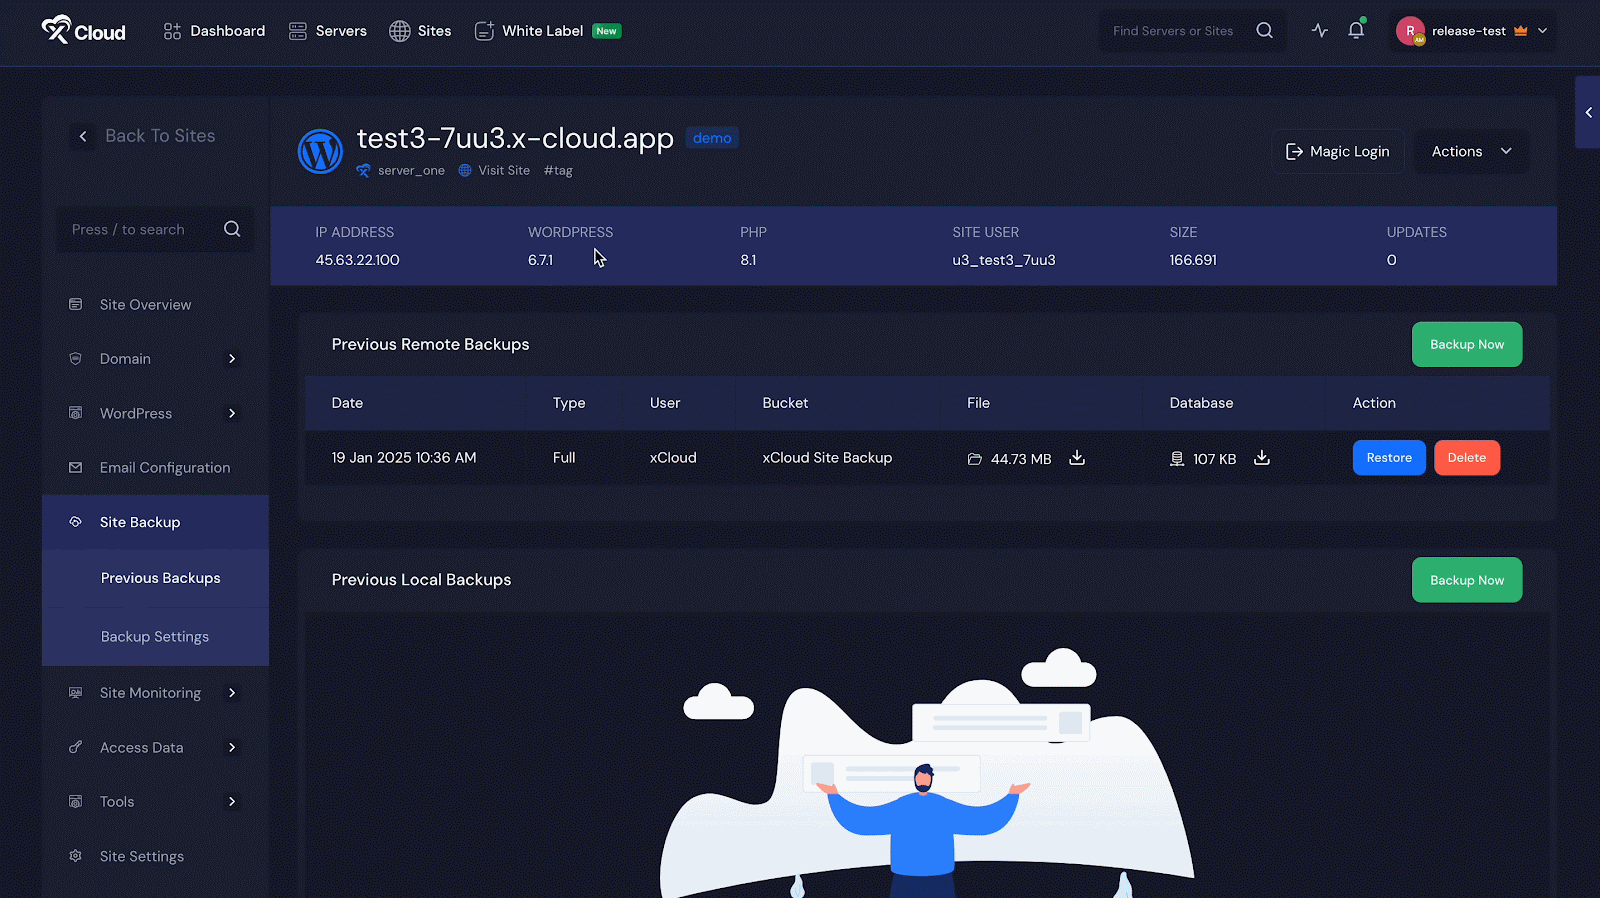Image resolution: width=1600 pixels, height=898 pixels.
Task: Open Email Configuration
Action: [x=165, y=468]
